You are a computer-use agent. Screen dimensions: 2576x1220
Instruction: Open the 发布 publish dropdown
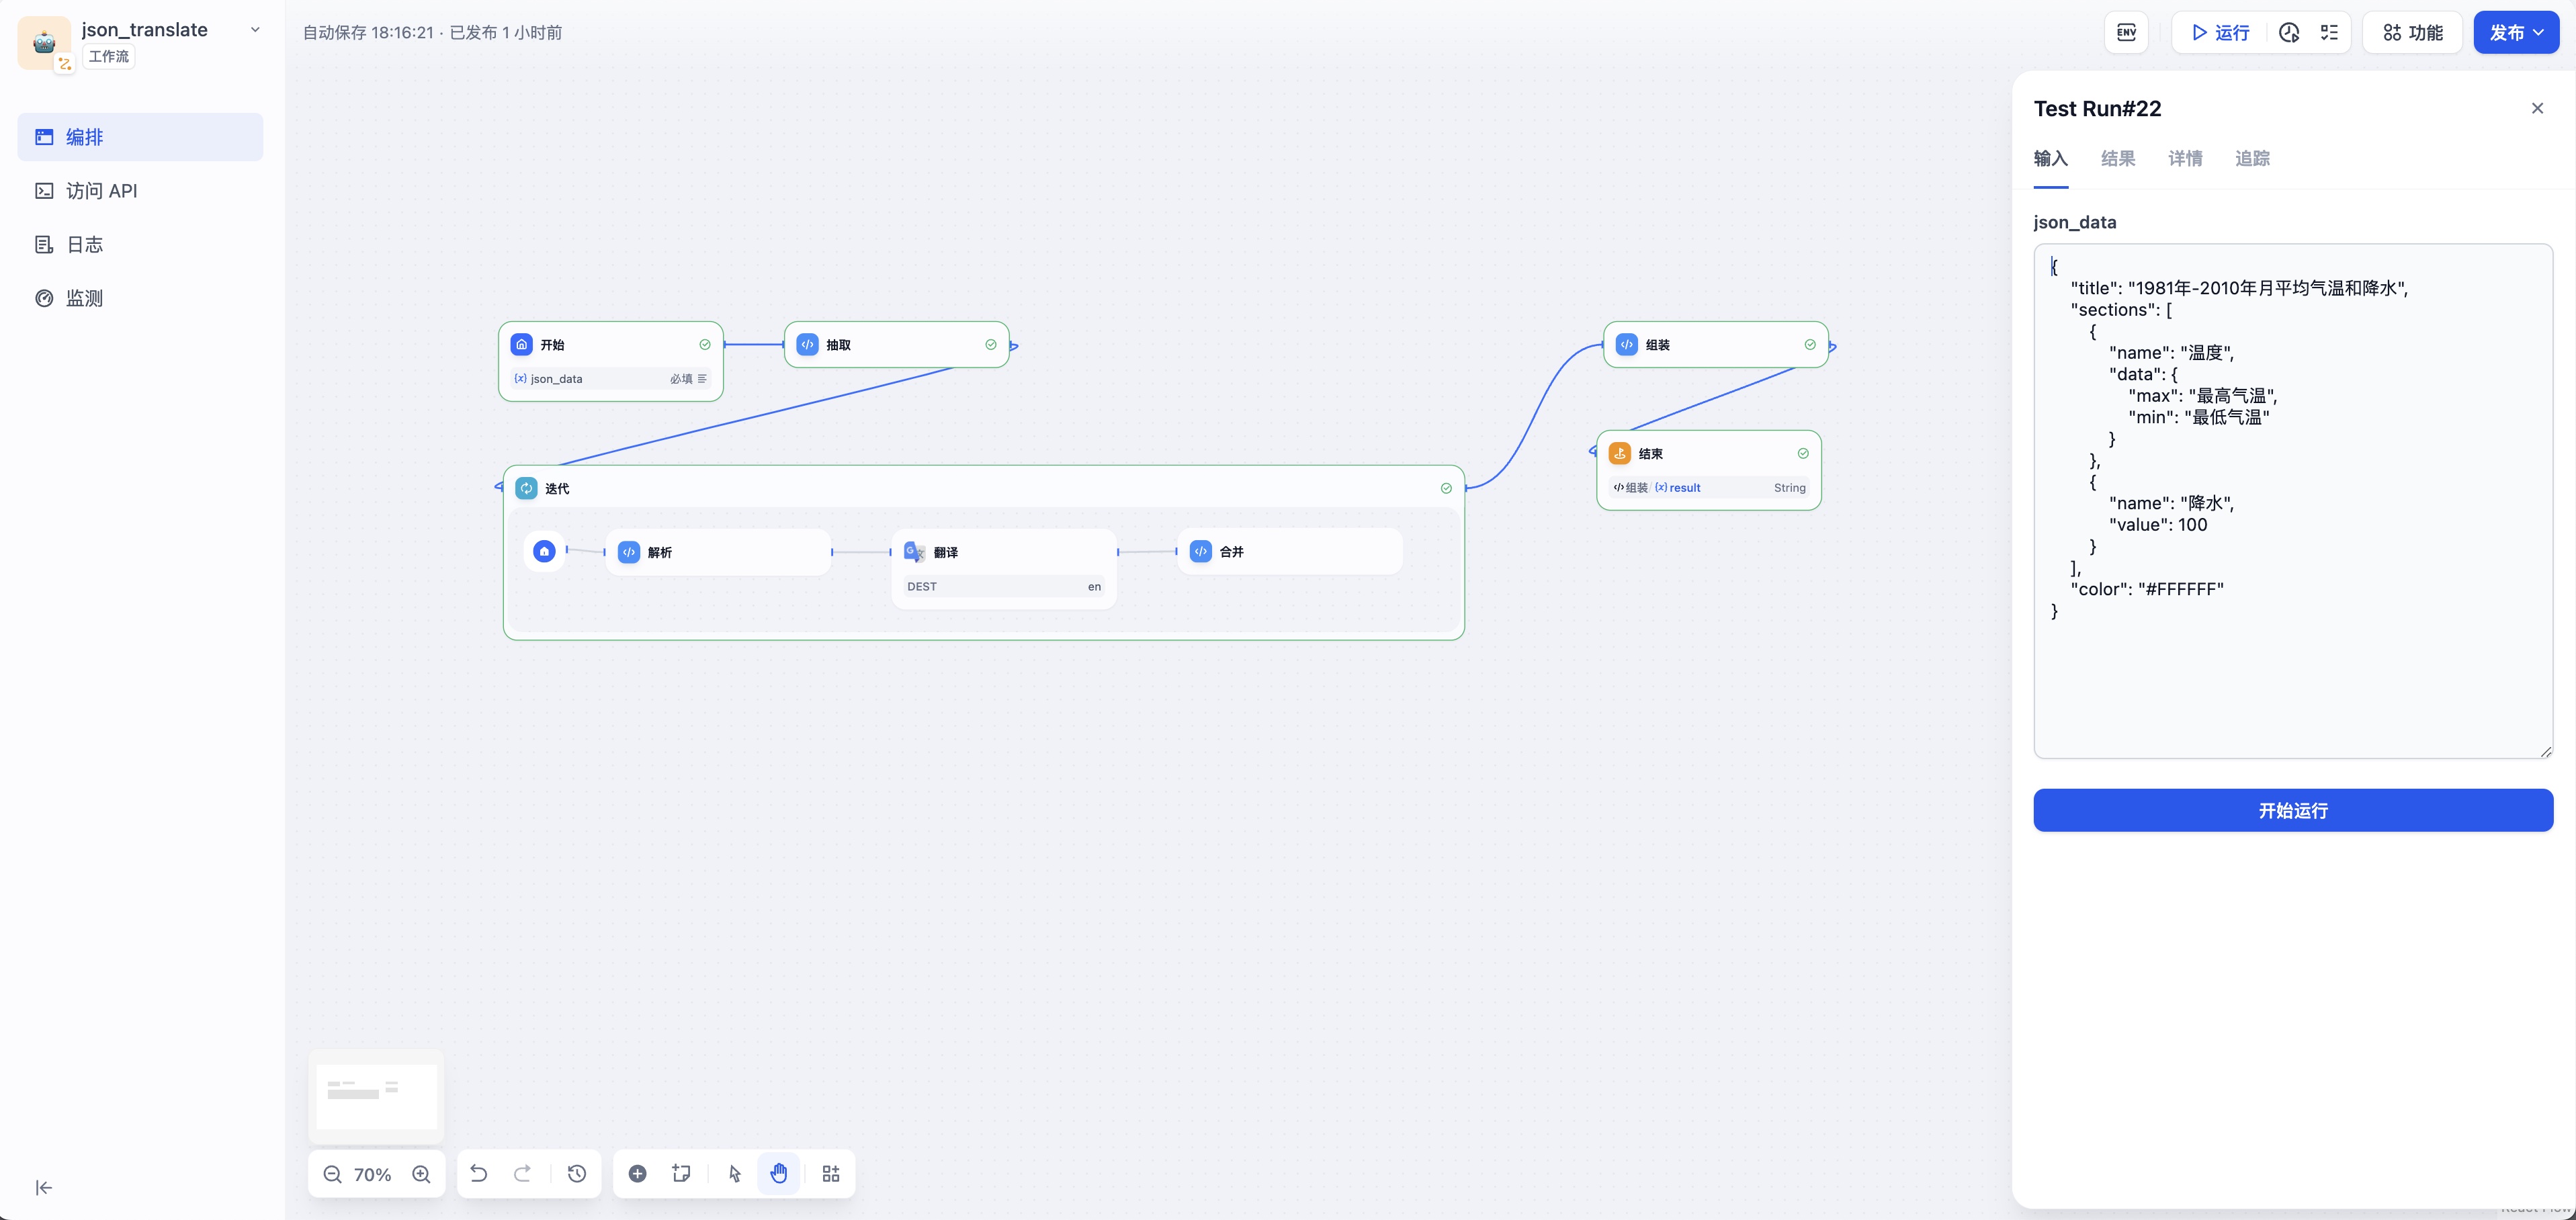coord(2516,33)
